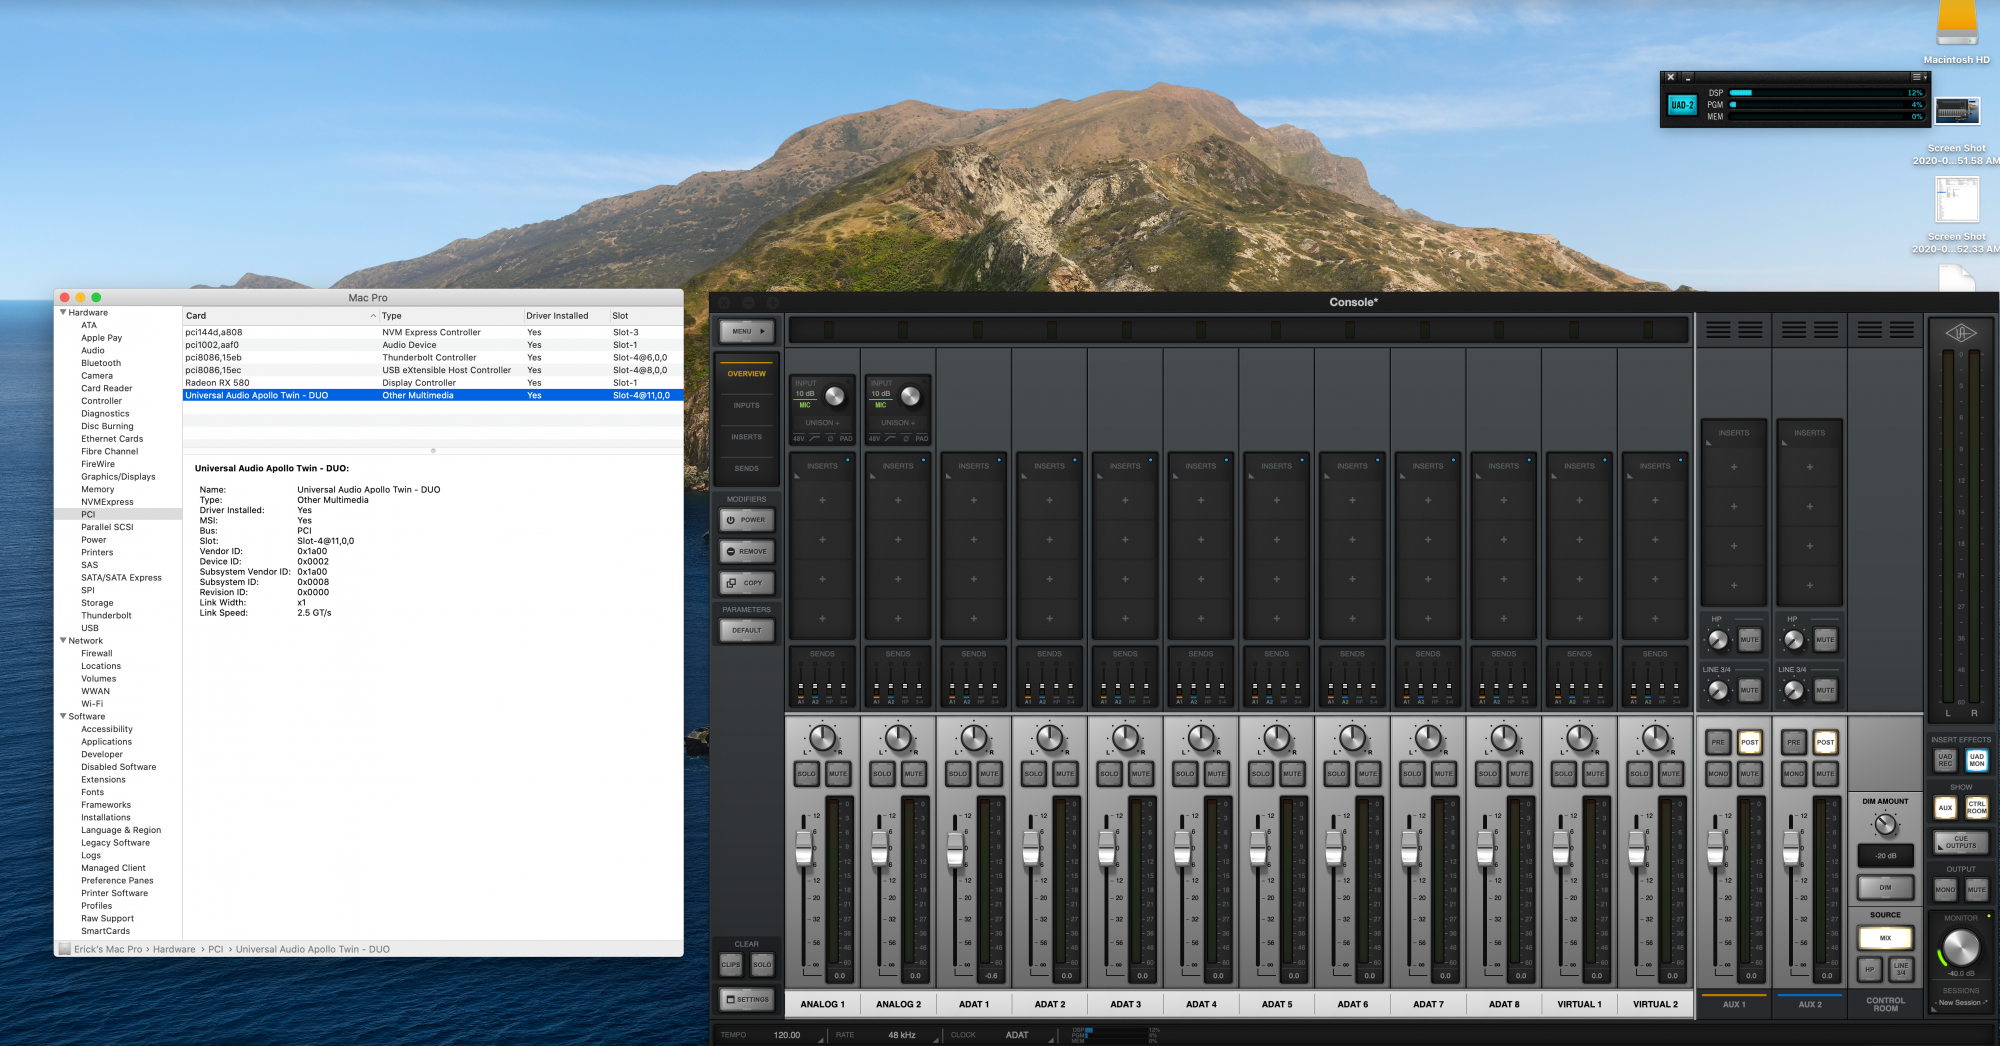
Task: Click the Remove modifier button
Action: tap(746, 551)
